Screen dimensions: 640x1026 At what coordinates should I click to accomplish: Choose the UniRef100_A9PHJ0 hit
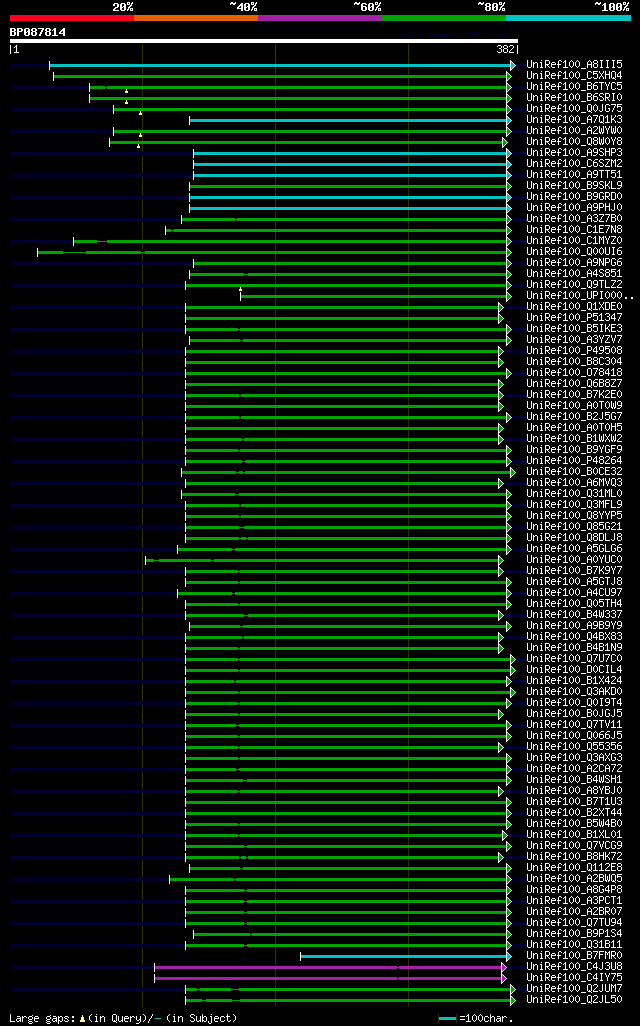(574, 207)
